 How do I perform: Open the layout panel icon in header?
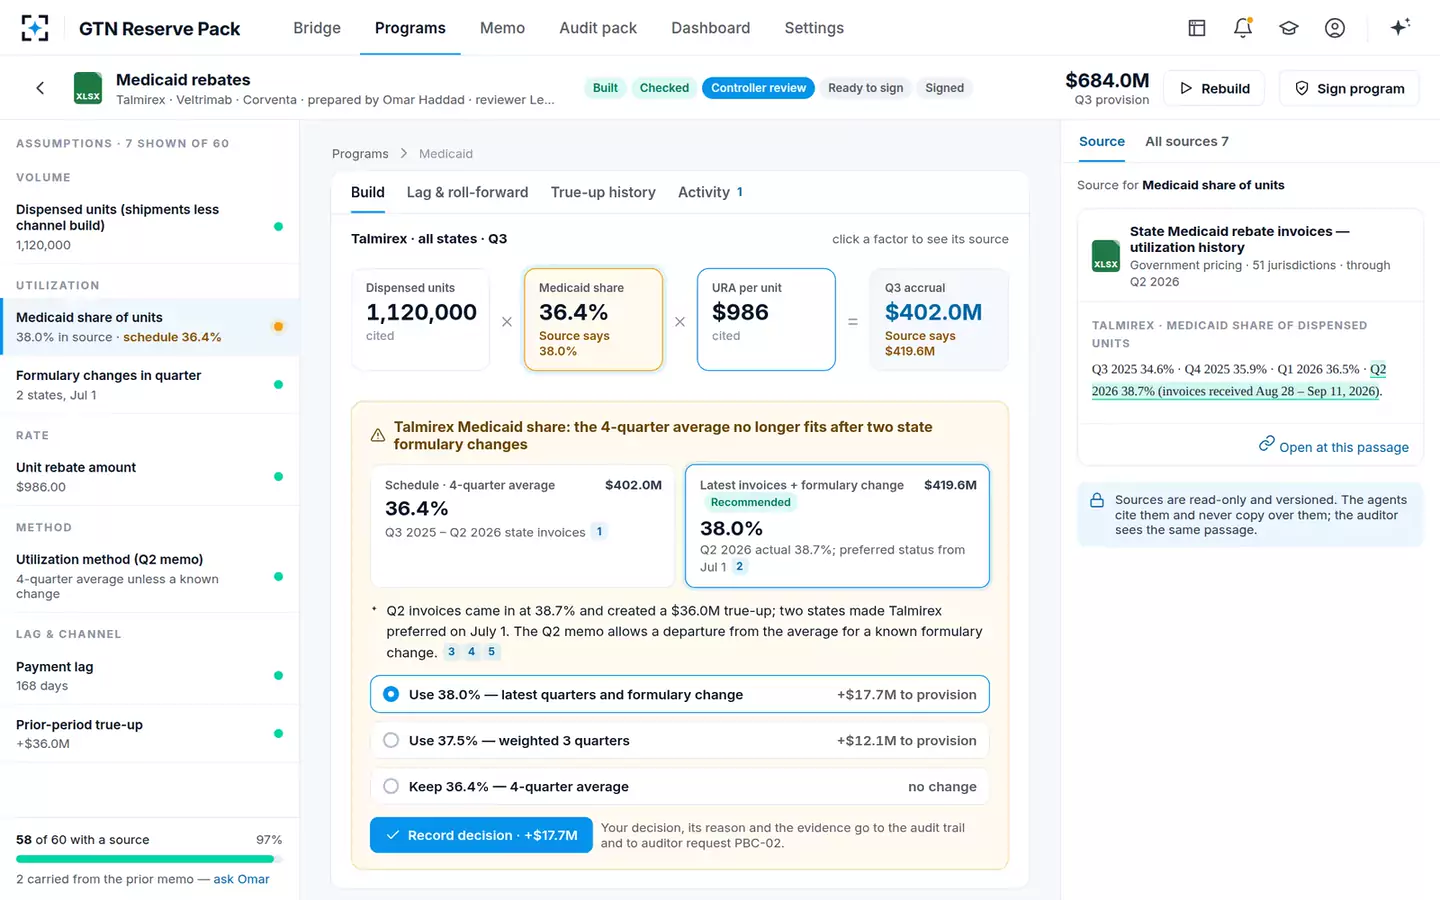point(1197,28)
